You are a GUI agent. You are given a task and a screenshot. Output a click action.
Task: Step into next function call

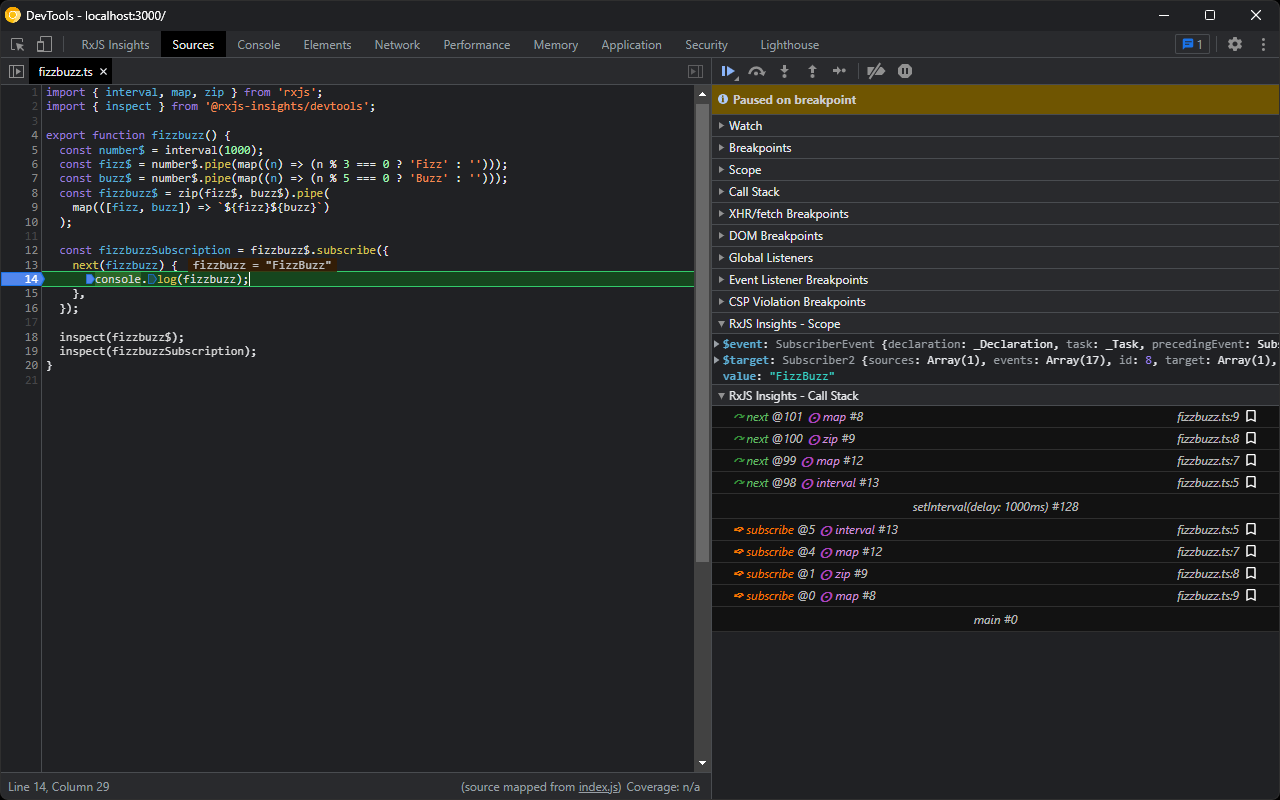pos(785,71)
